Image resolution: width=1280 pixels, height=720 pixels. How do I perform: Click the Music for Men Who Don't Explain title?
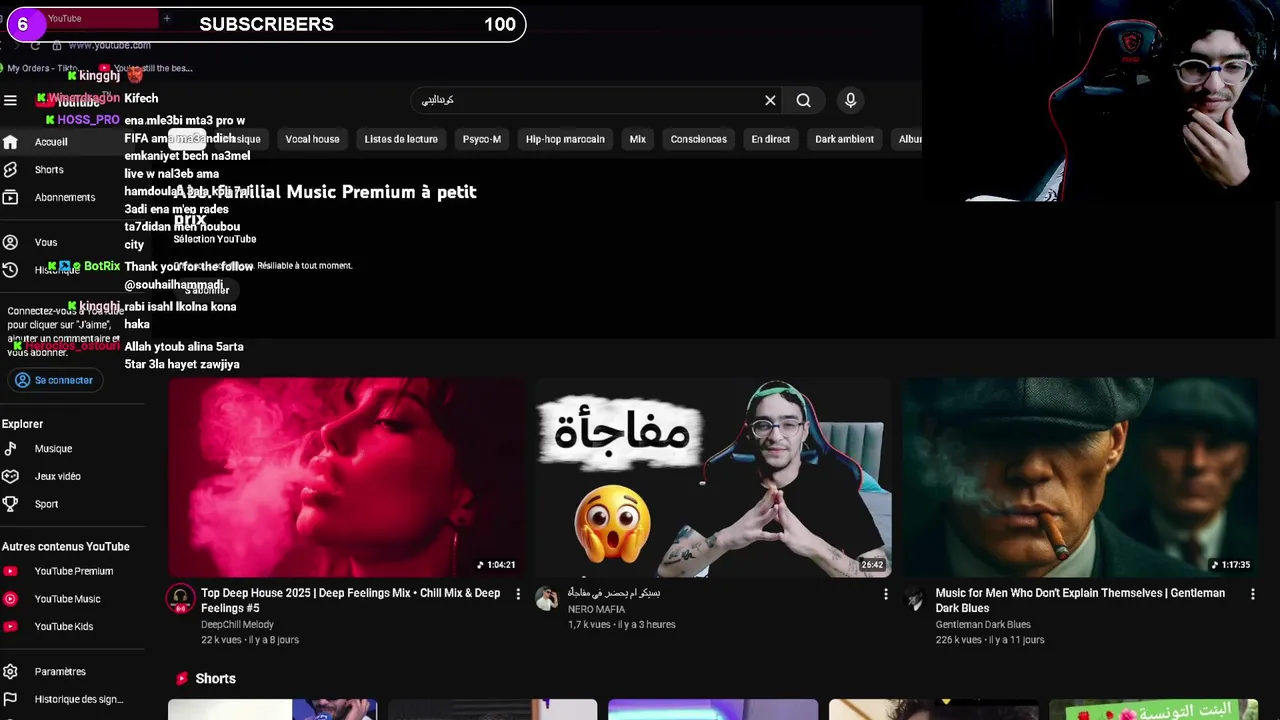click(x=1080, y=600)
